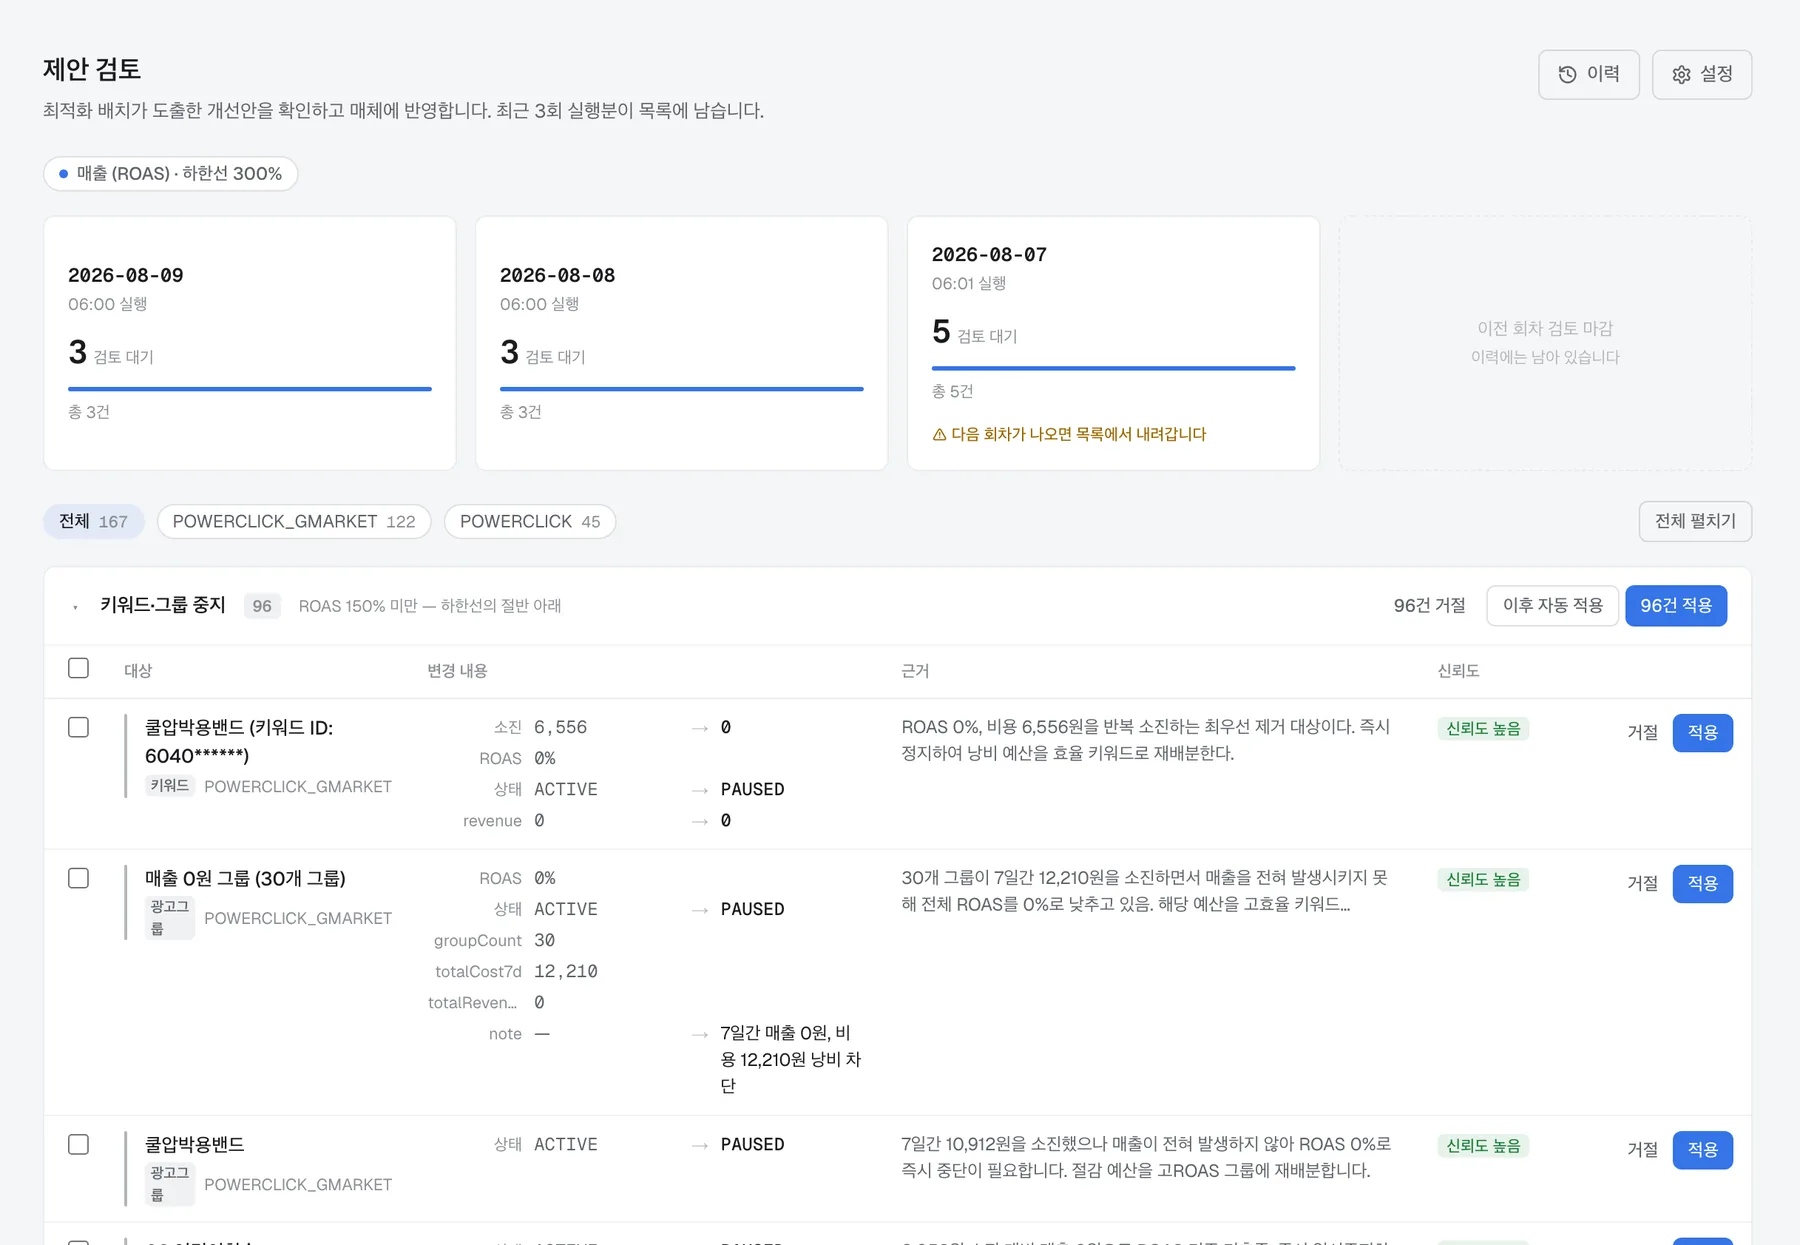1800x1245 pixels.
Task: Click the 키워드 tag under 쿨압박용밴드 keyword
Action: click(169, 786)
